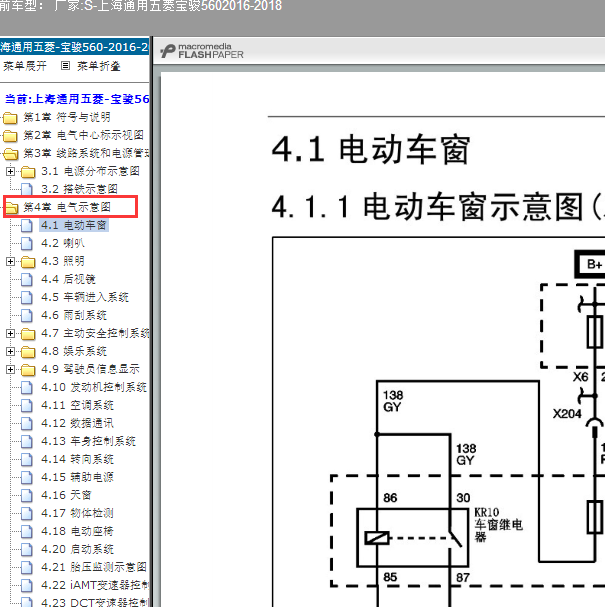Open the 4.1 电动车窗 entry
Viewport: 605px width, 607px height.
[74, 225]
